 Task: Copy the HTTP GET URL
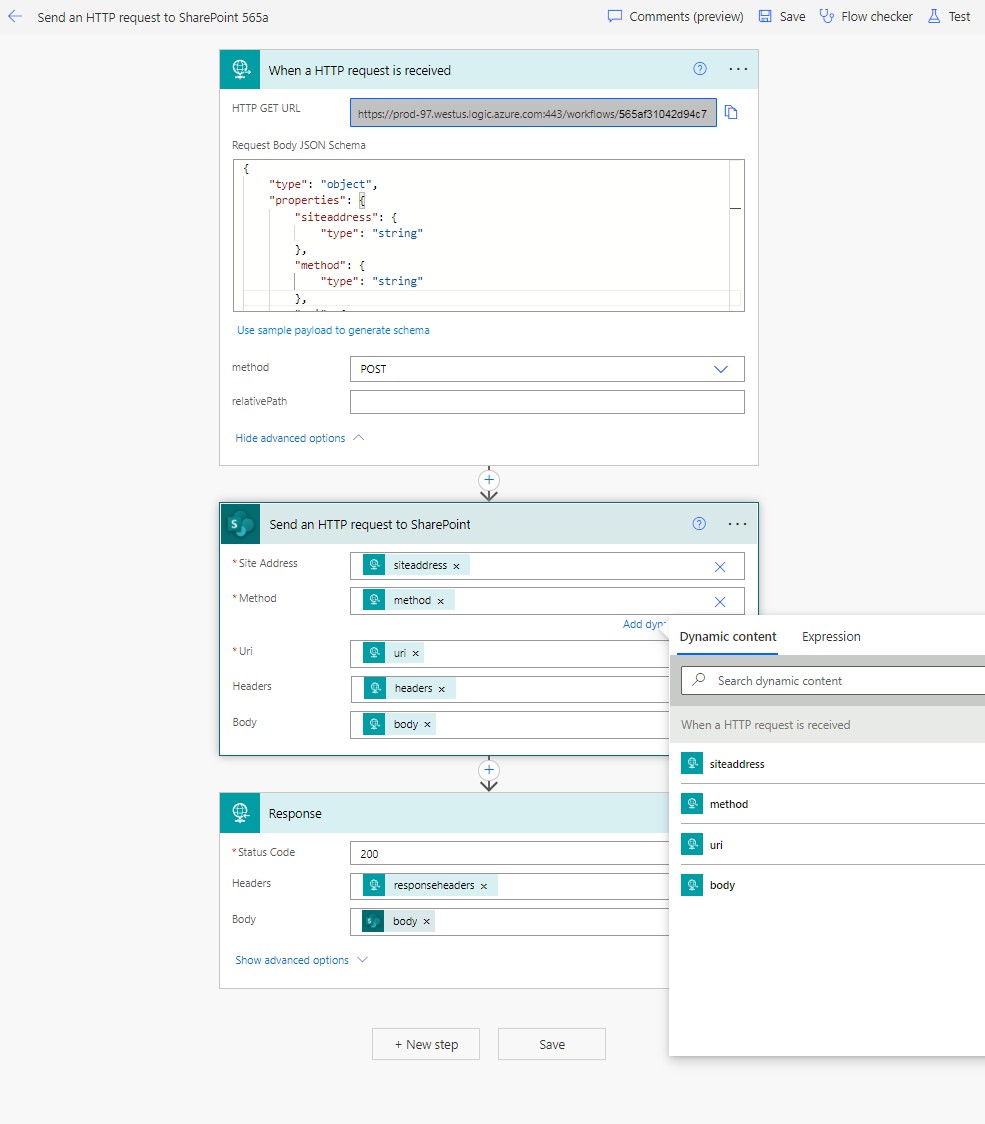[x=731, y=113]
